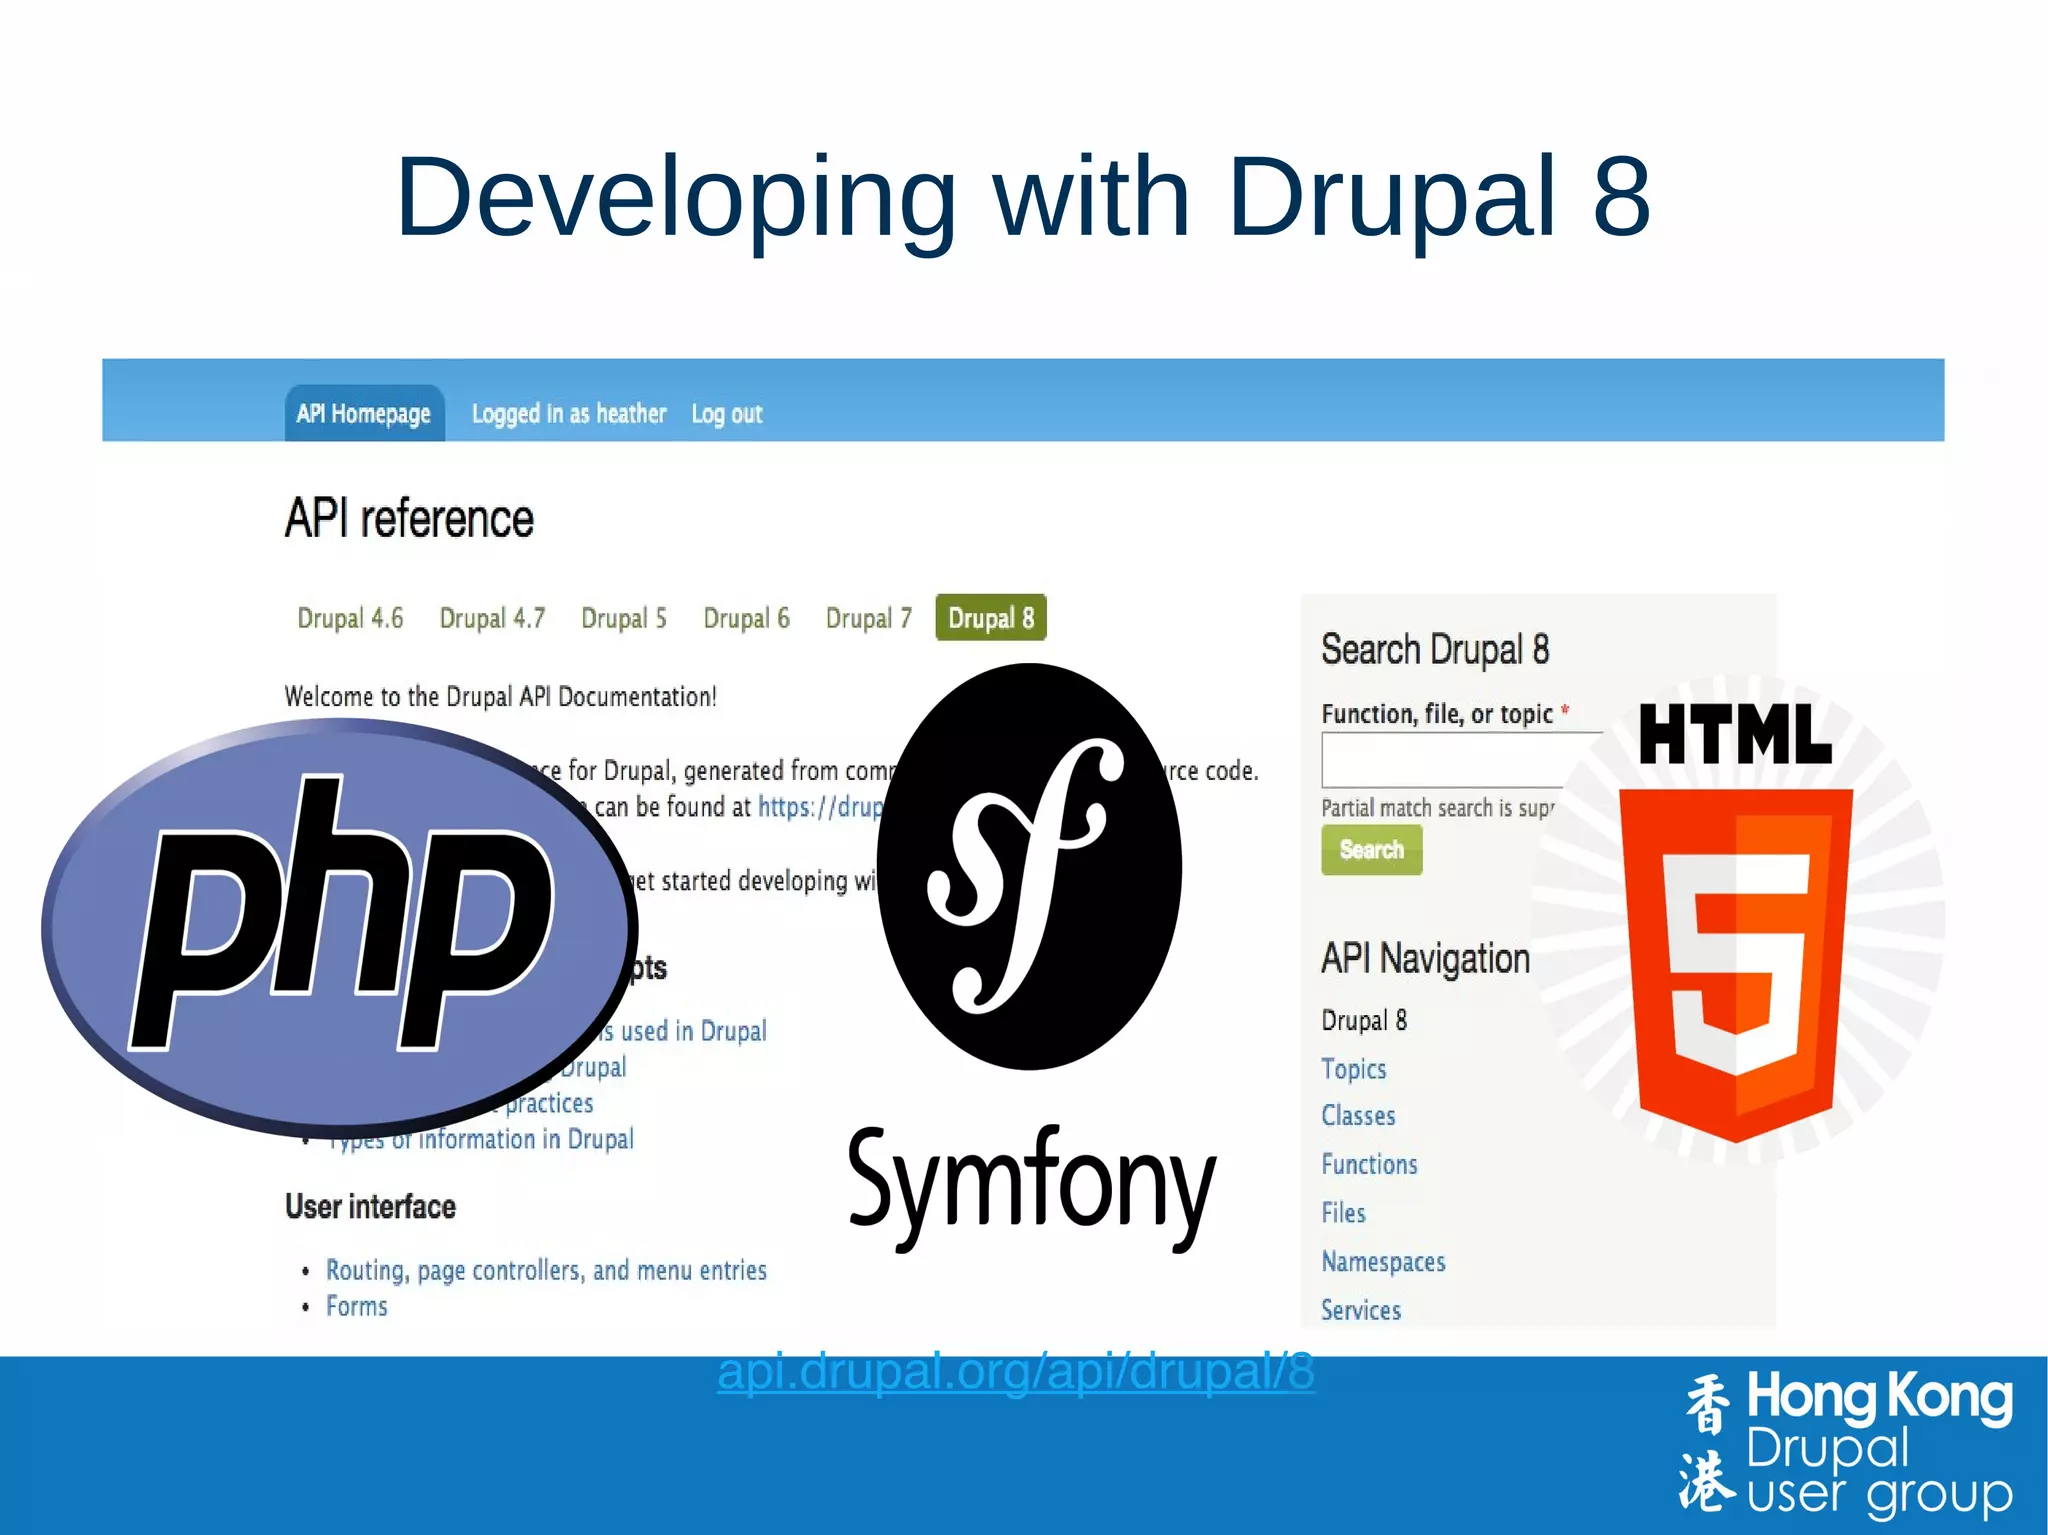Open the API Homepage tab
The height and width of the screenshot is (1535, 2048).
[364, 413]
